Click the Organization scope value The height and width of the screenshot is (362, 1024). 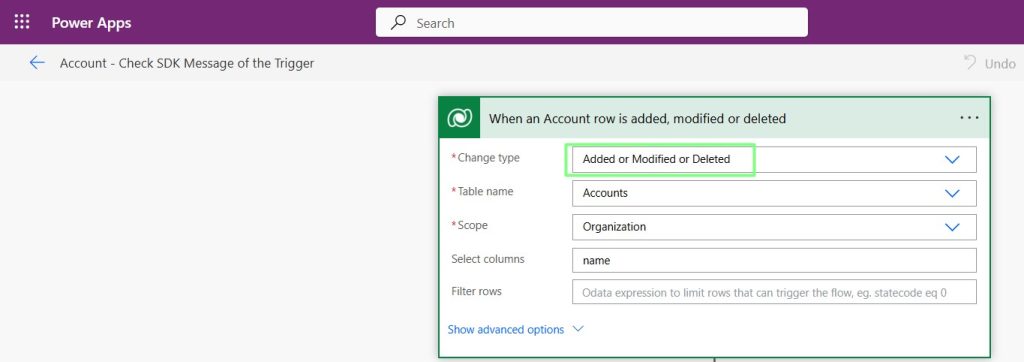pyautogui.click(x=614, y=227)
